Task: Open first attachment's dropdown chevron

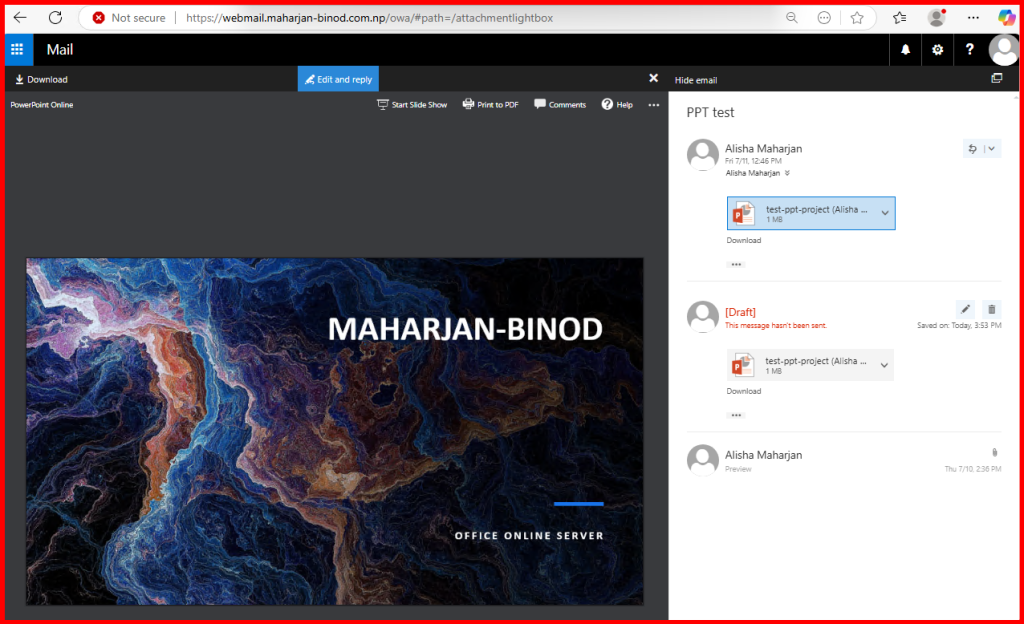Action: tap(884, 213)
